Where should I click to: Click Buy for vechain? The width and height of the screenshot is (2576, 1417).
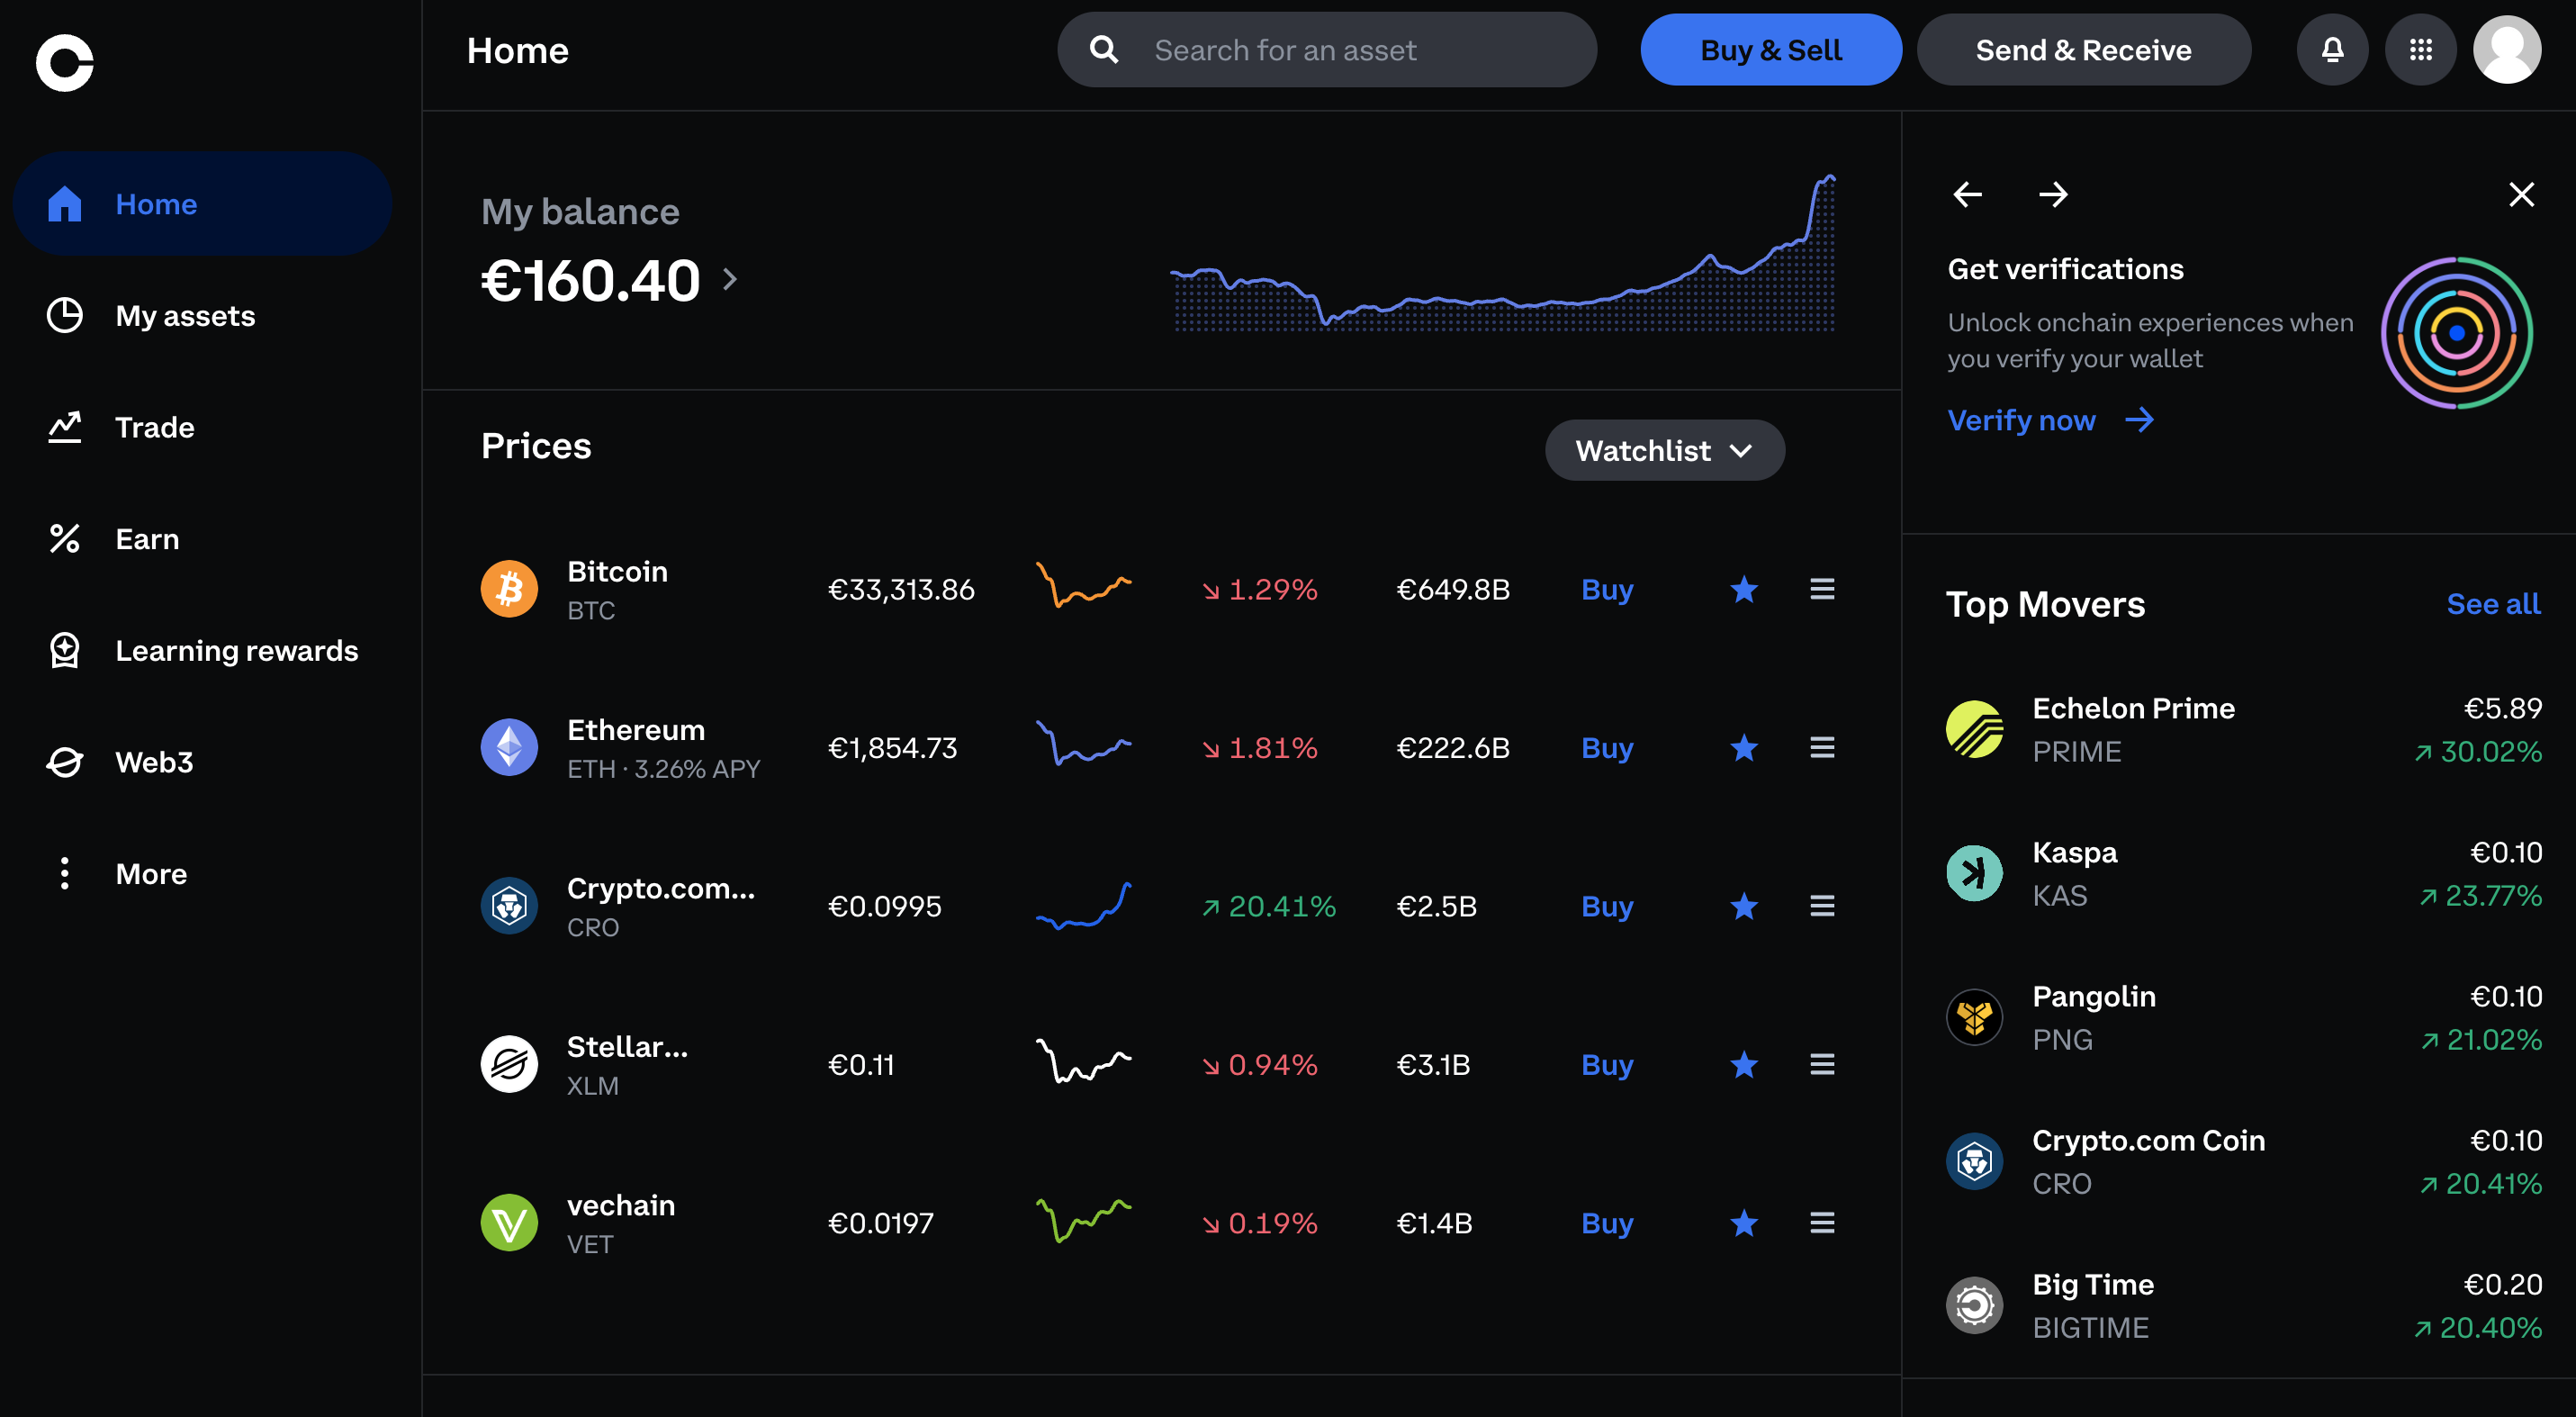click(1607, 1222)
